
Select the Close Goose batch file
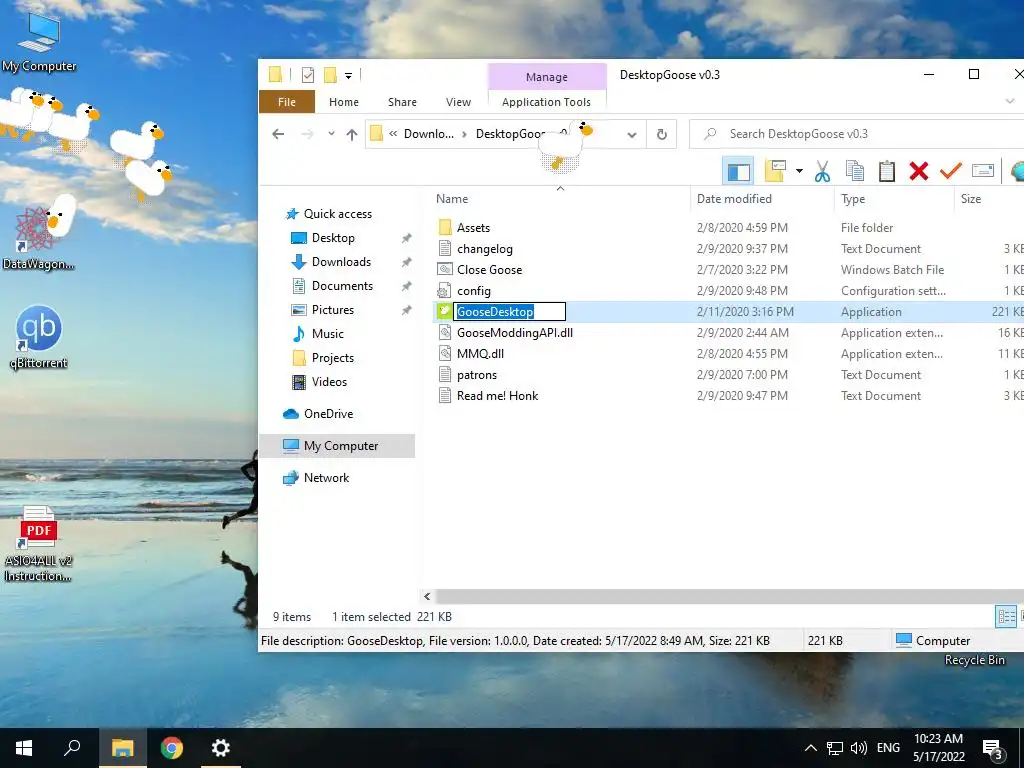coord(489,270)
